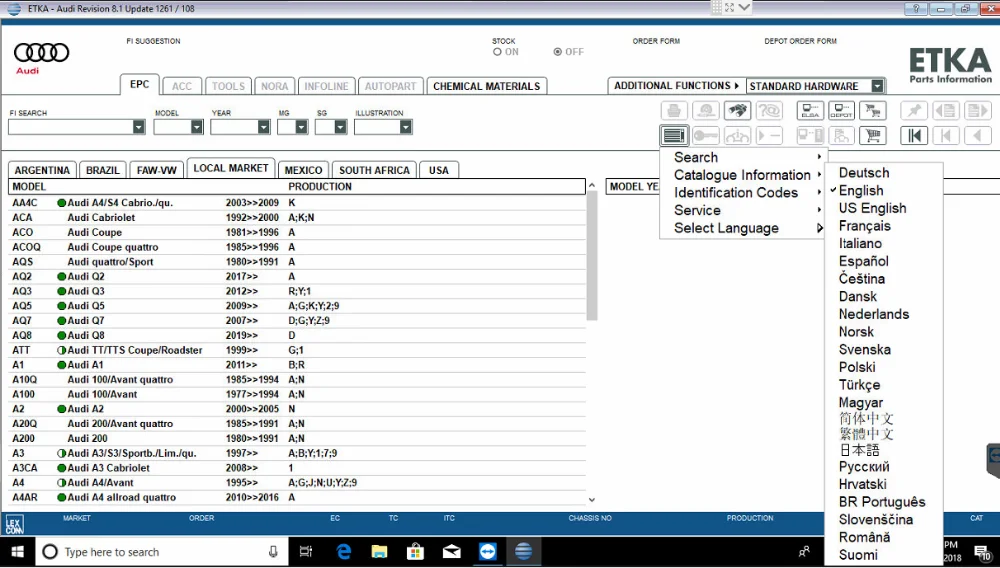Open the ILLUSTRATION dropdown
This screenshot has height=568, width=1000.
click(x=405, y=127)
